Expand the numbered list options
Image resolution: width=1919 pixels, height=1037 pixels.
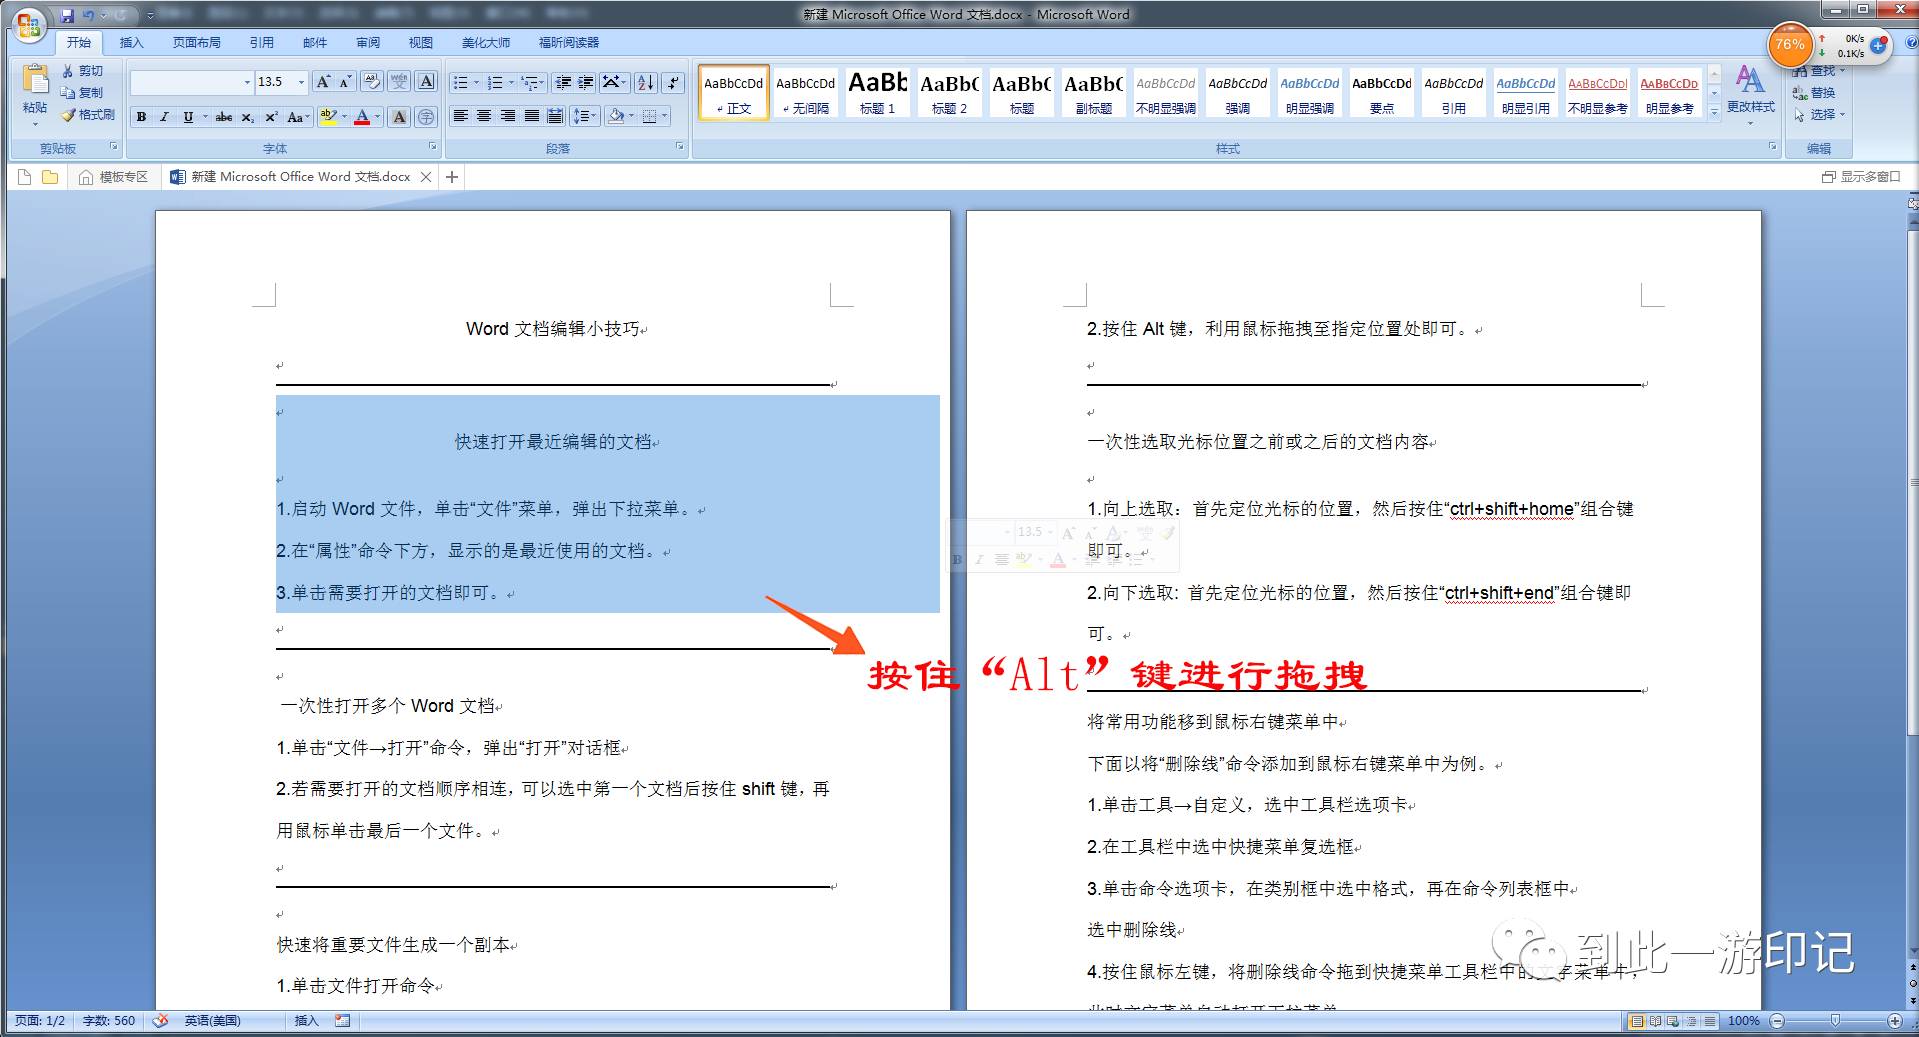(511, 82)
